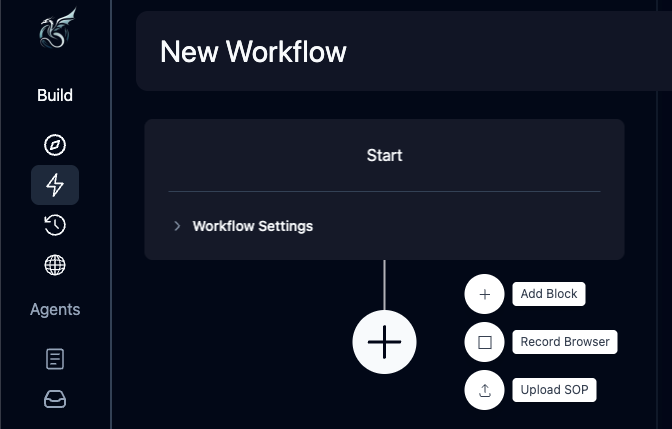Viewport: 672px width, 429px height.
Task: Click the upload arrow icon beside Upload SOP
Action: (x=485, y=390)
